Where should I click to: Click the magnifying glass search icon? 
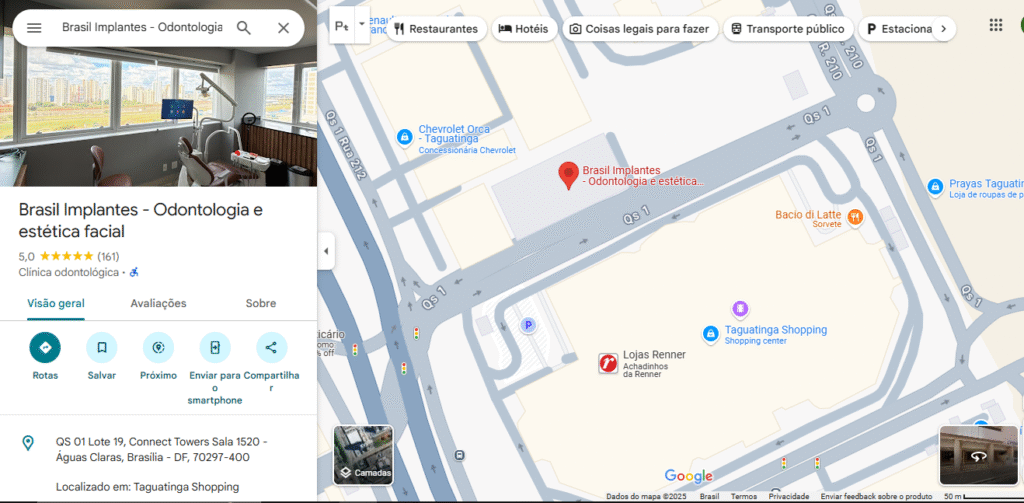point(244,28)
